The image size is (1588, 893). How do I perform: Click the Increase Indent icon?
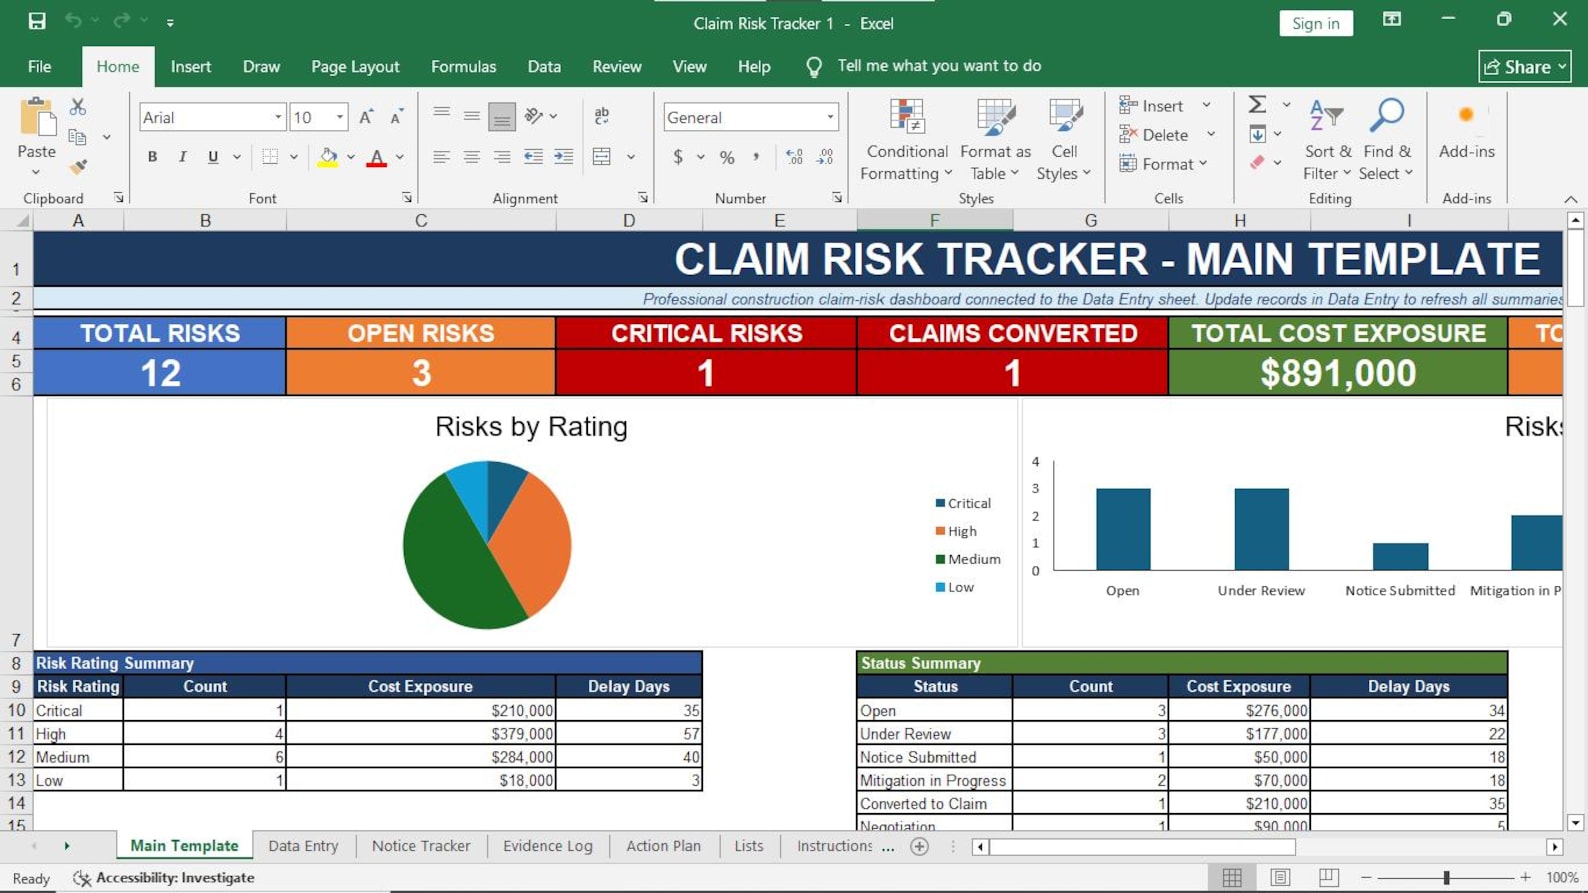(564, 157)
